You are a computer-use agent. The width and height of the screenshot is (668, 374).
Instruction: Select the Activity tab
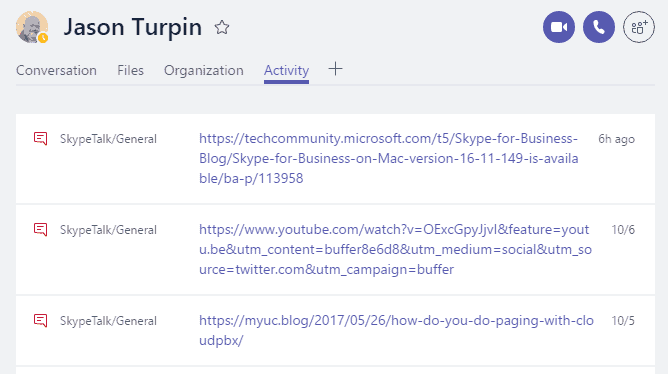[286, 70]
